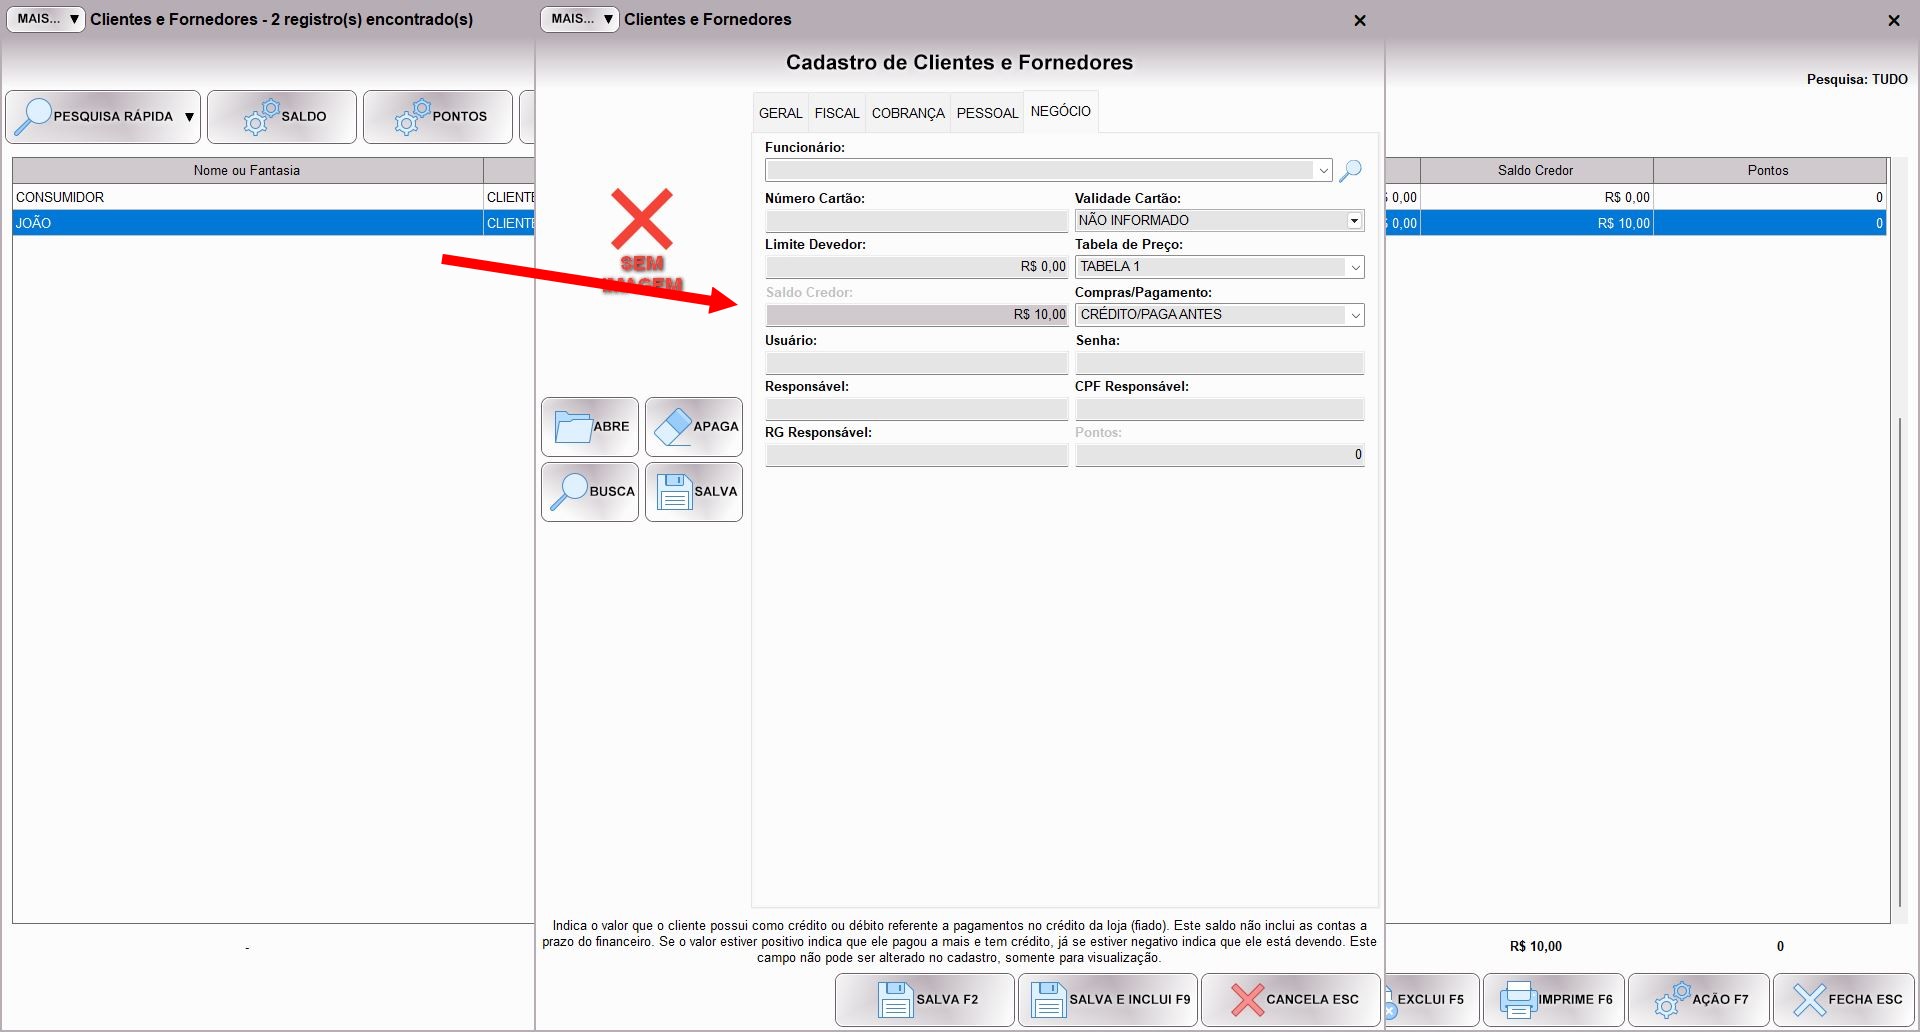Open the Validade Cartão dropdown
Screen dimensions: 1920x1032
point(1354,221)
